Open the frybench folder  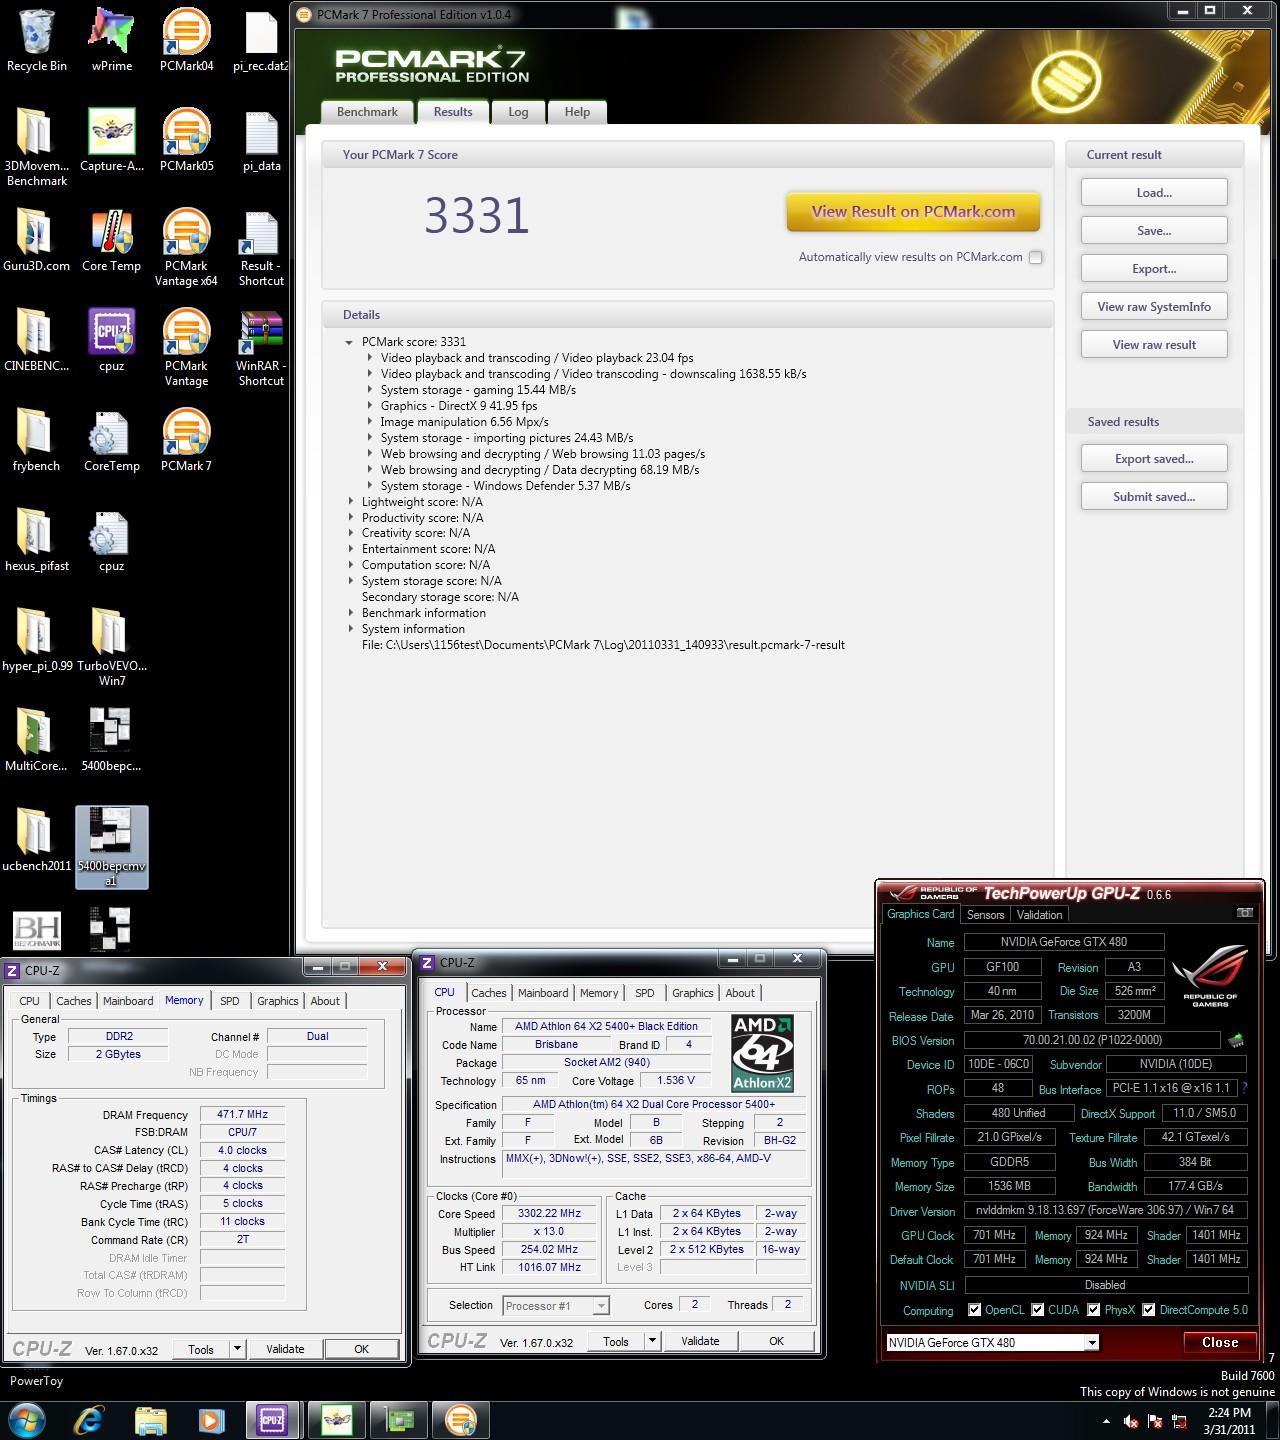point(37,440)
